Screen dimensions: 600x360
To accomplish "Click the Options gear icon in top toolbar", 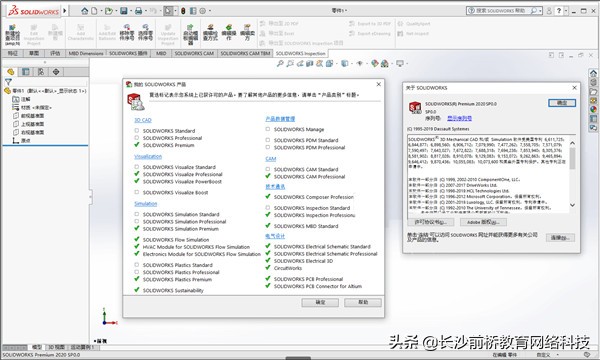I will pos(203,11).
